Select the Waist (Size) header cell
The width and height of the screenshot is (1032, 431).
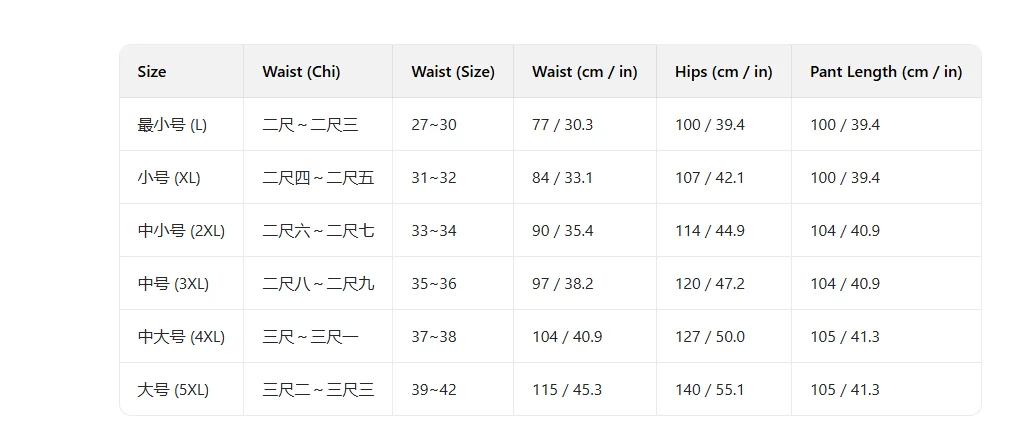coord(453,72)
